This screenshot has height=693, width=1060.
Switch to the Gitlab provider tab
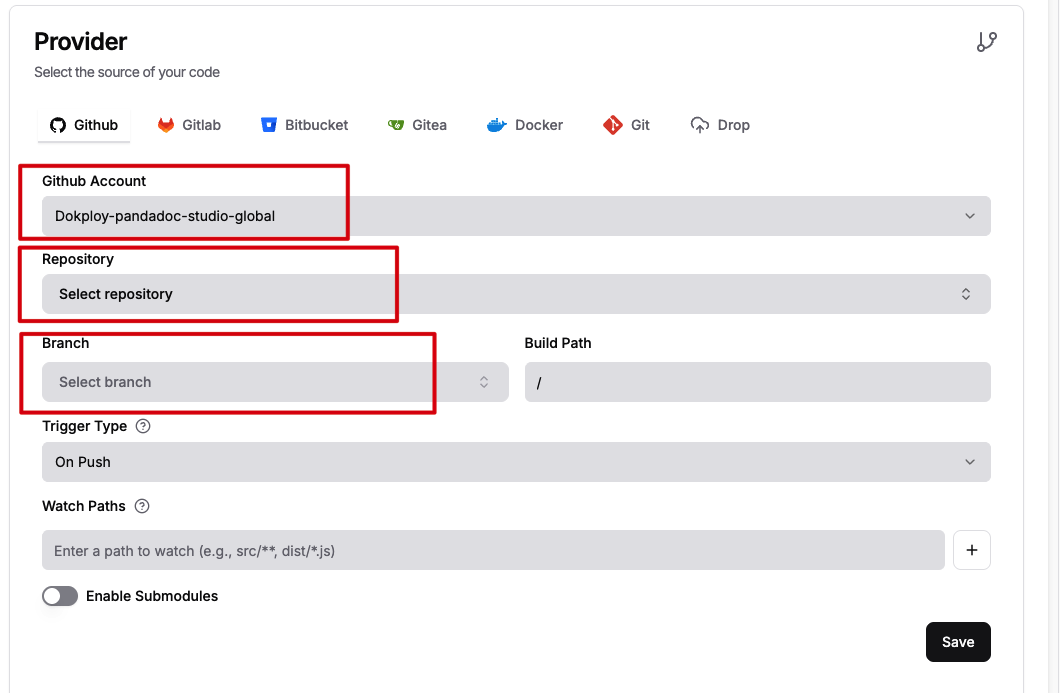(189, 125)
